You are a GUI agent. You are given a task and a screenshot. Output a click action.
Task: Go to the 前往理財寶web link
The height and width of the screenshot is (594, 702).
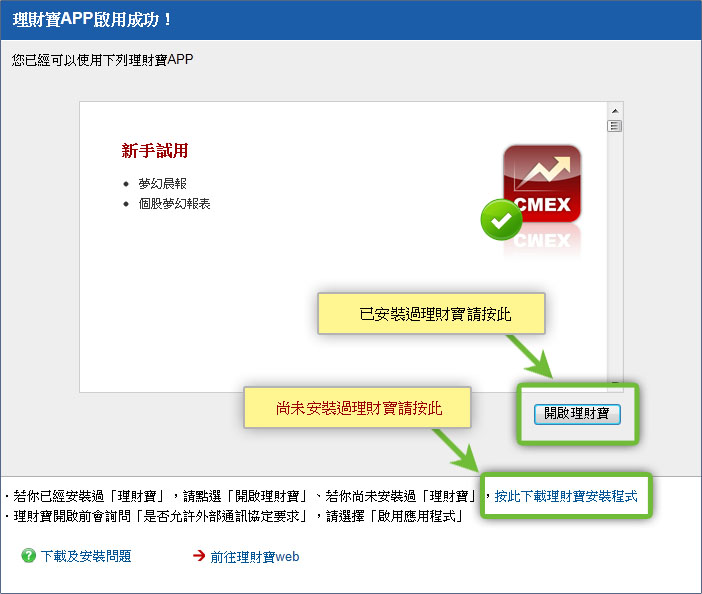click(254, 556)
